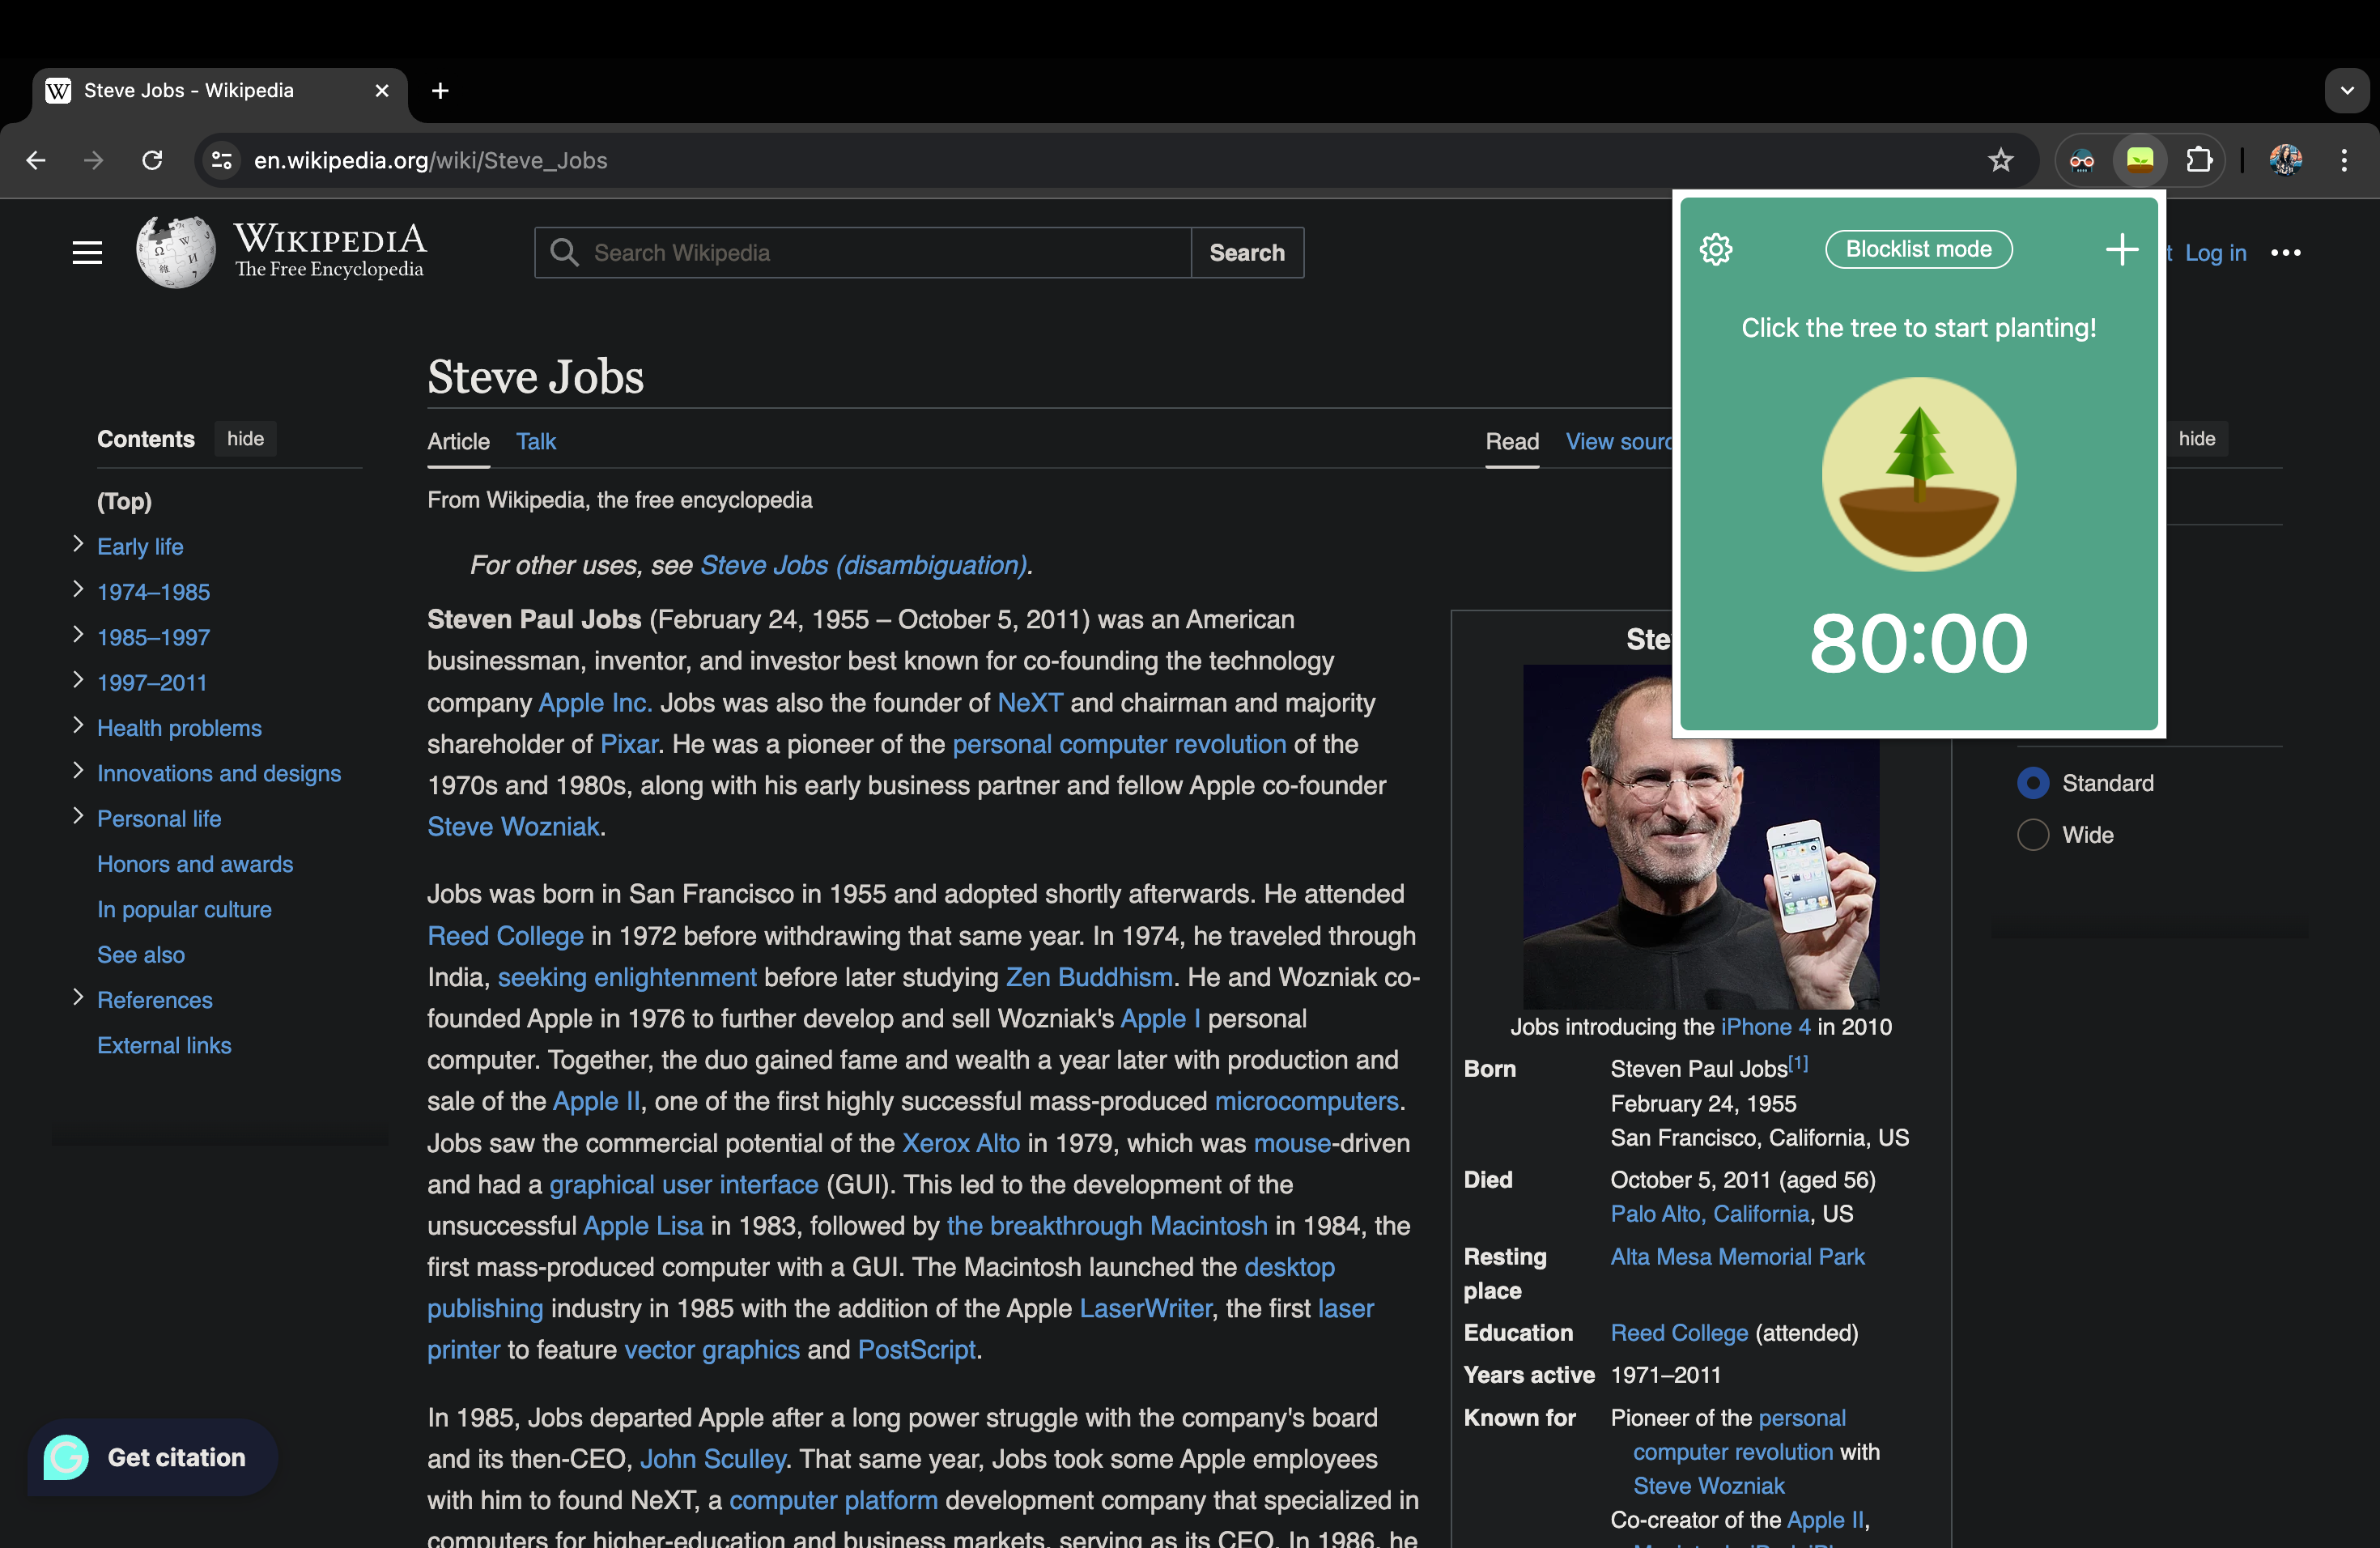Open the Article tab on Wikipedia
2380x1548 pixels.
point(460,439)
